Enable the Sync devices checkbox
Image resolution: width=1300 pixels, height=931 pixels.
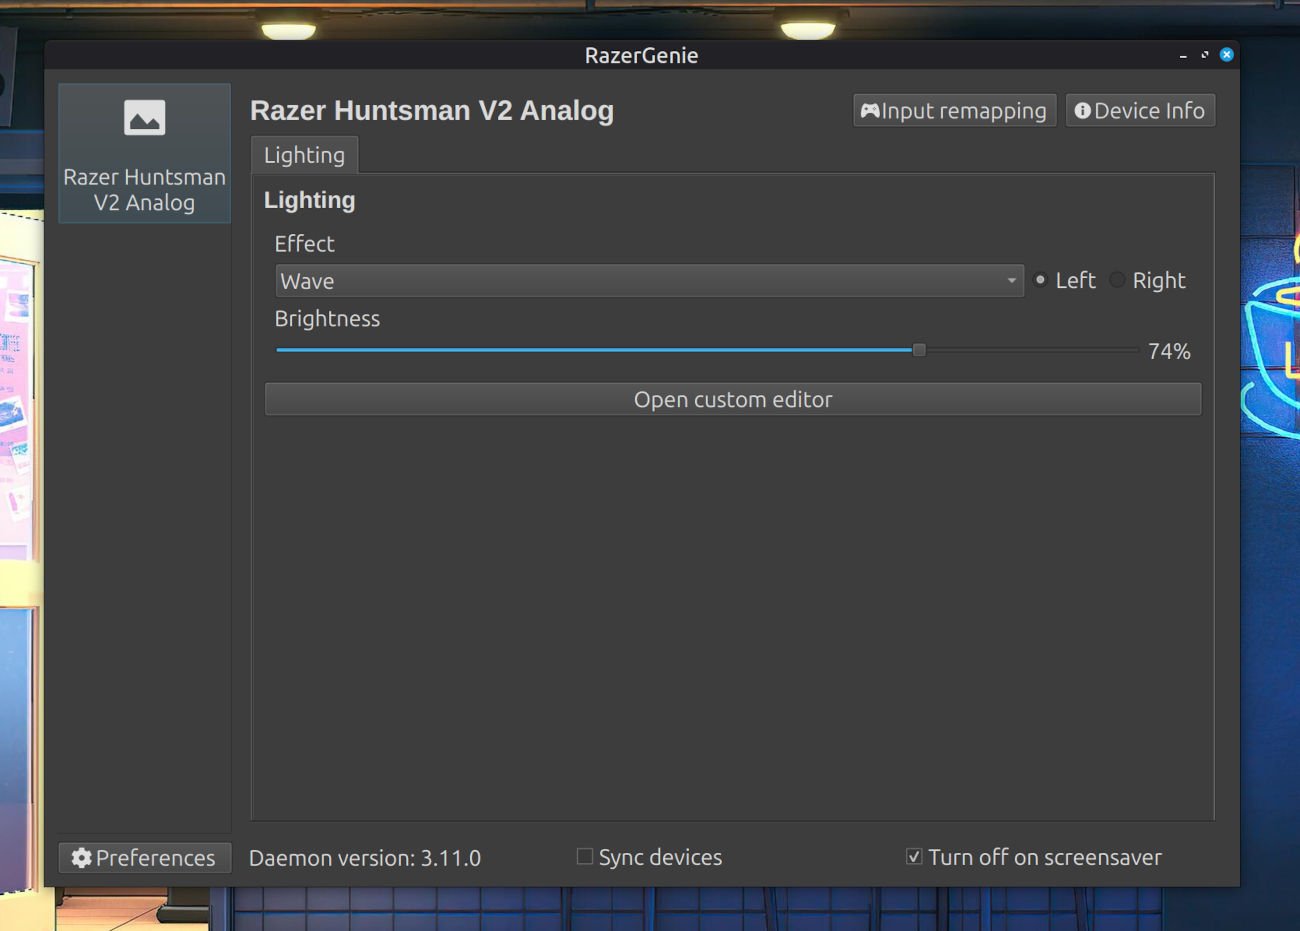point(585,856)
